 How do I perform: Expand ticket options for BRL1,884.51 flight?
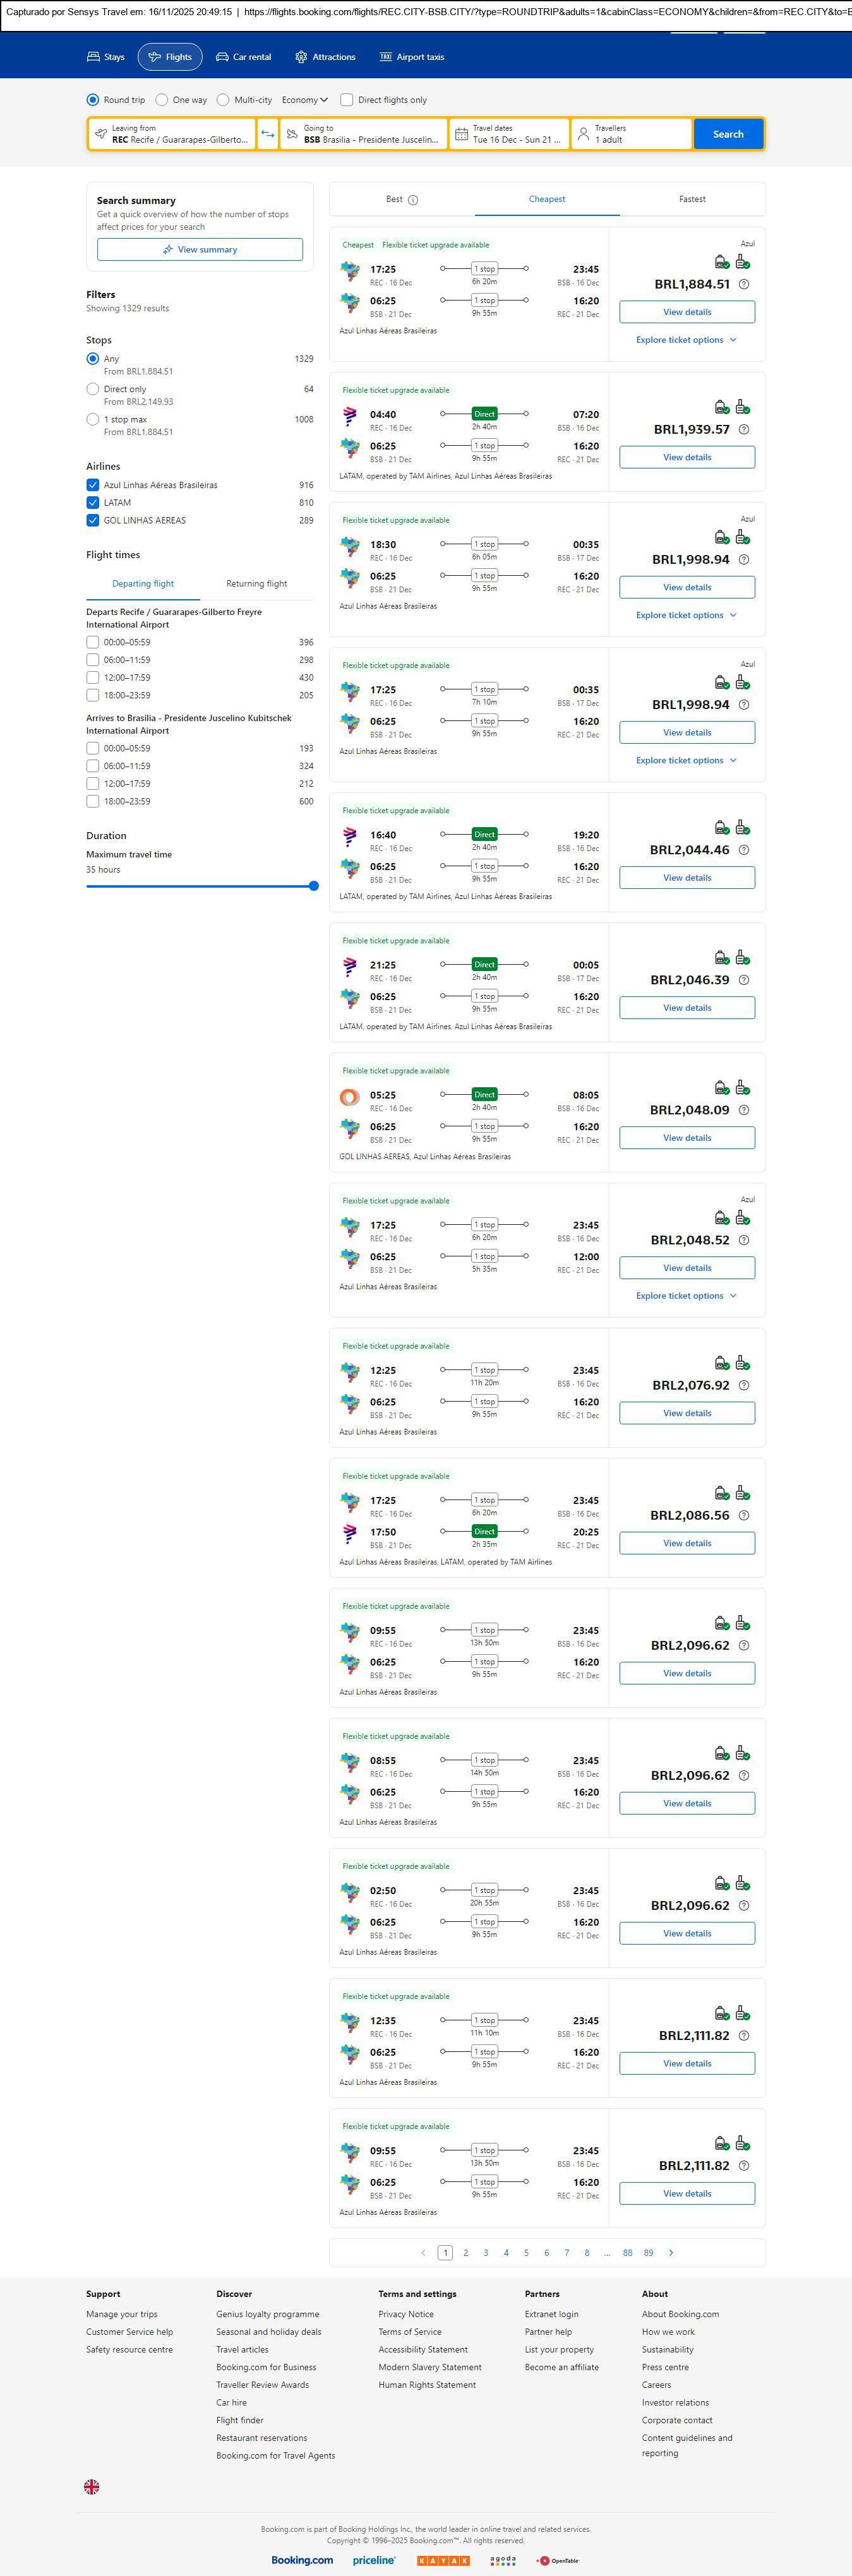(686, 340)
